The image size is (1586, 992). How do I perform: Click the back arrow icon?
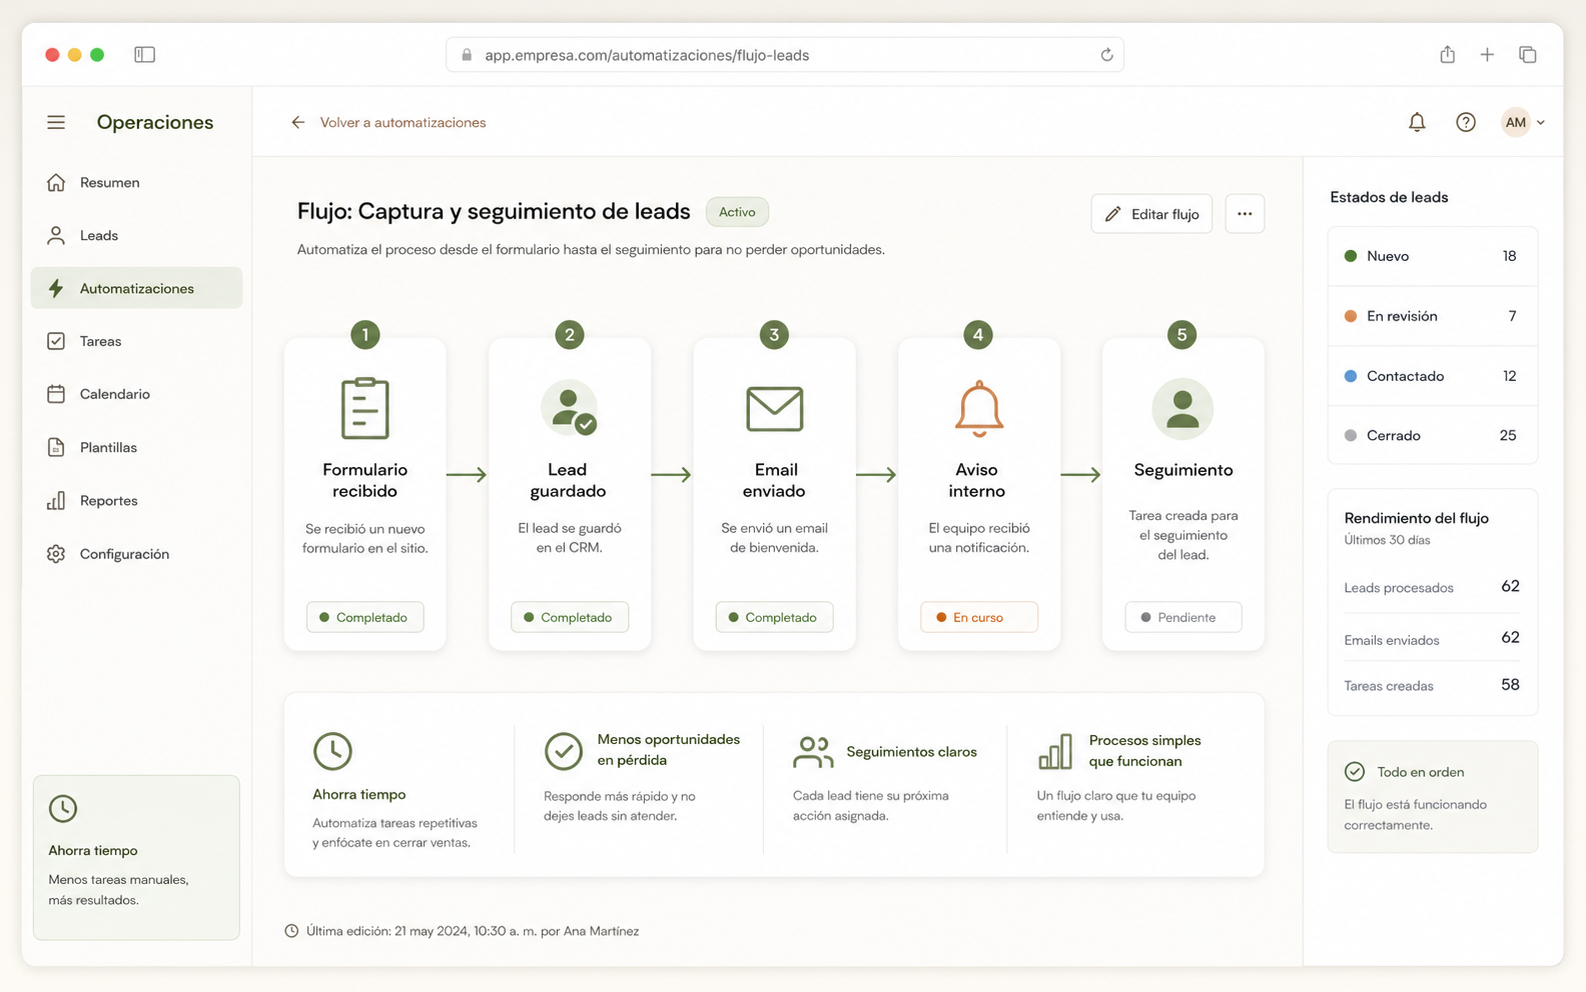[298, 122]
